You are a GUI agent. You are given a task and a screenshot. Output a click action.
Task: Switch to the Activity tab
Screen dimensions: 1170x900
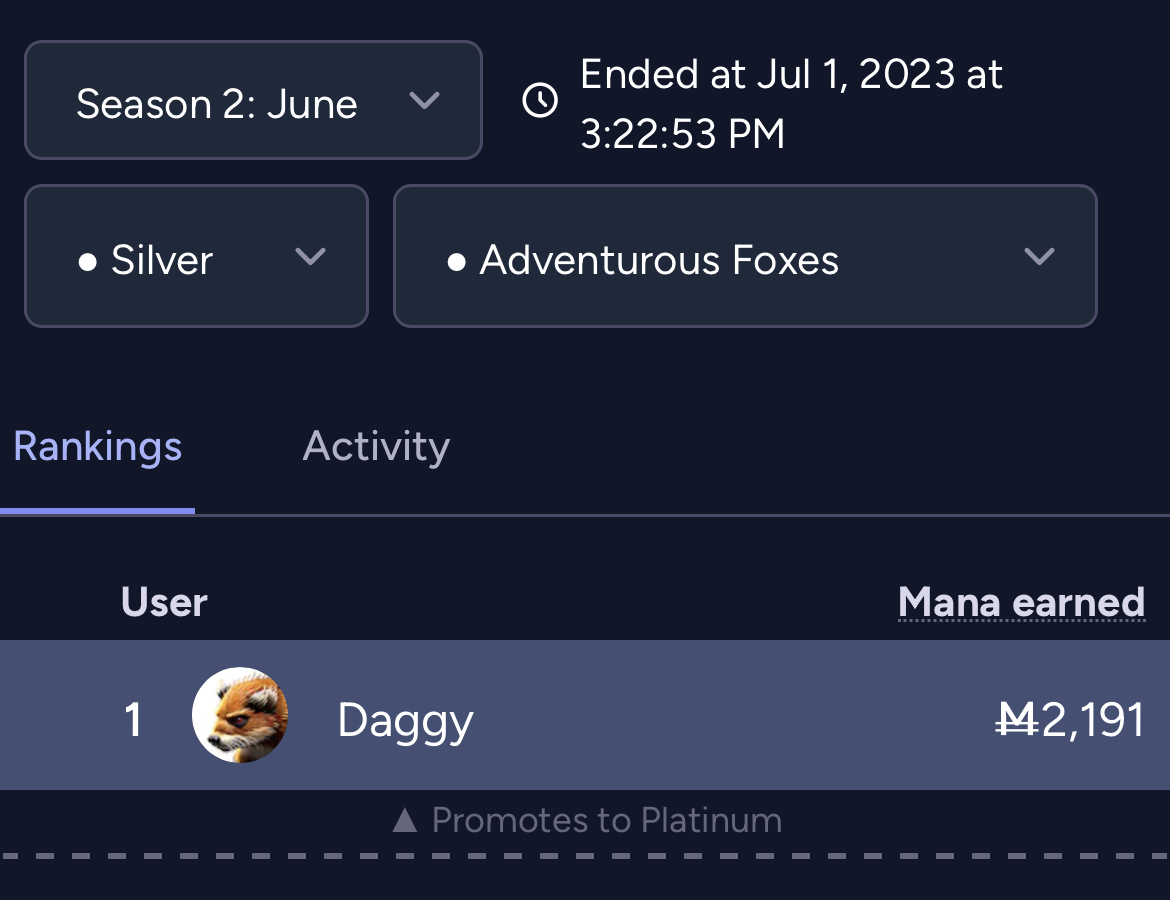coord(376,446)
